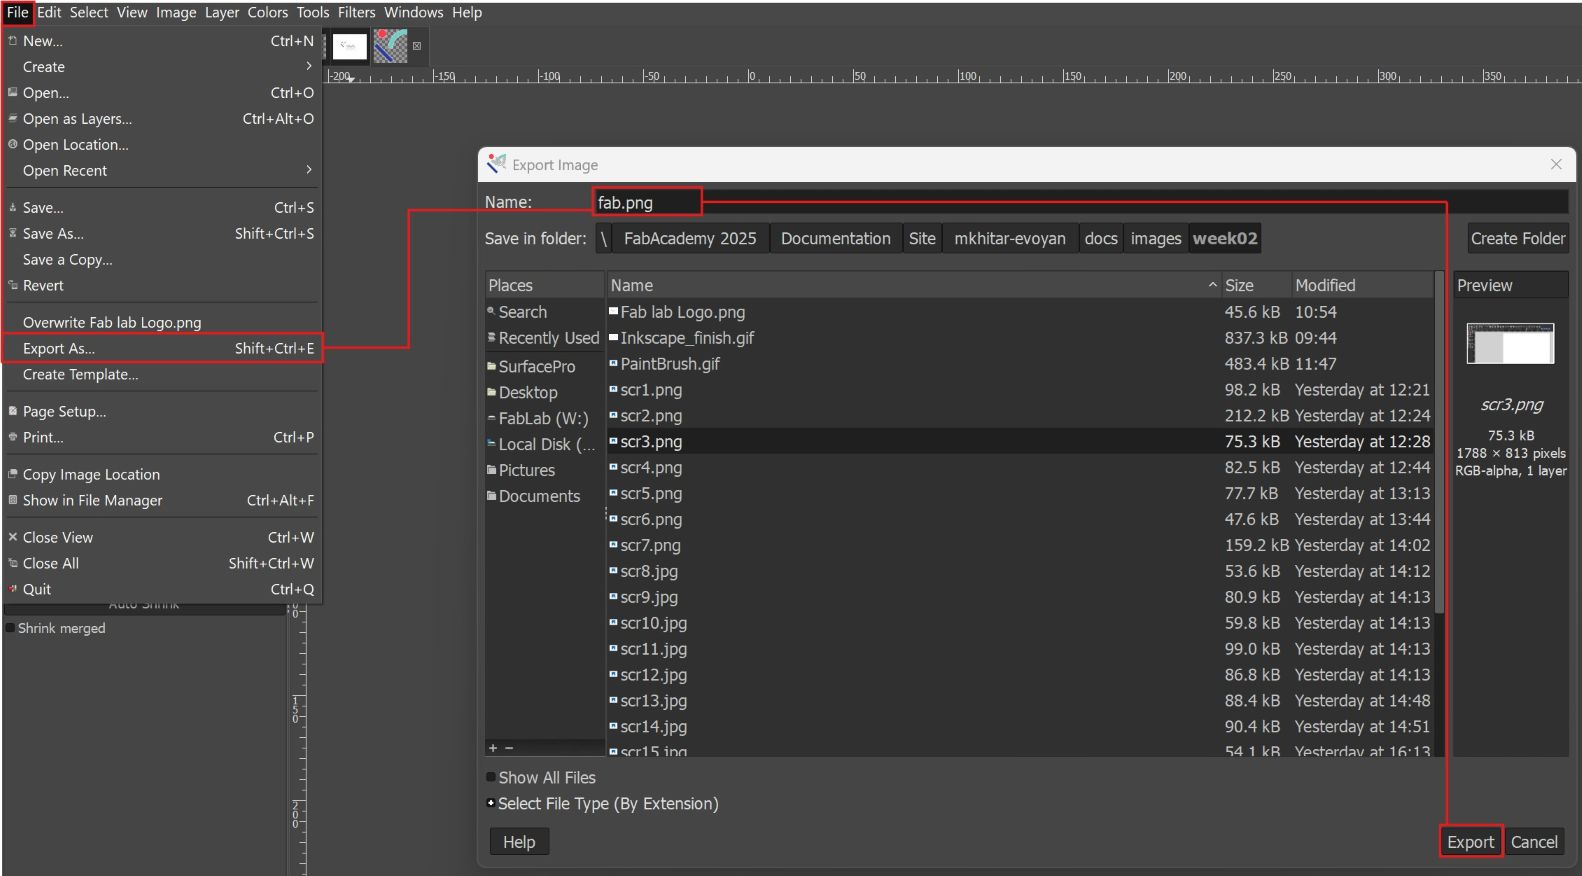
Task: Select file scr3.png
Action: click(x=1020, y=441)
